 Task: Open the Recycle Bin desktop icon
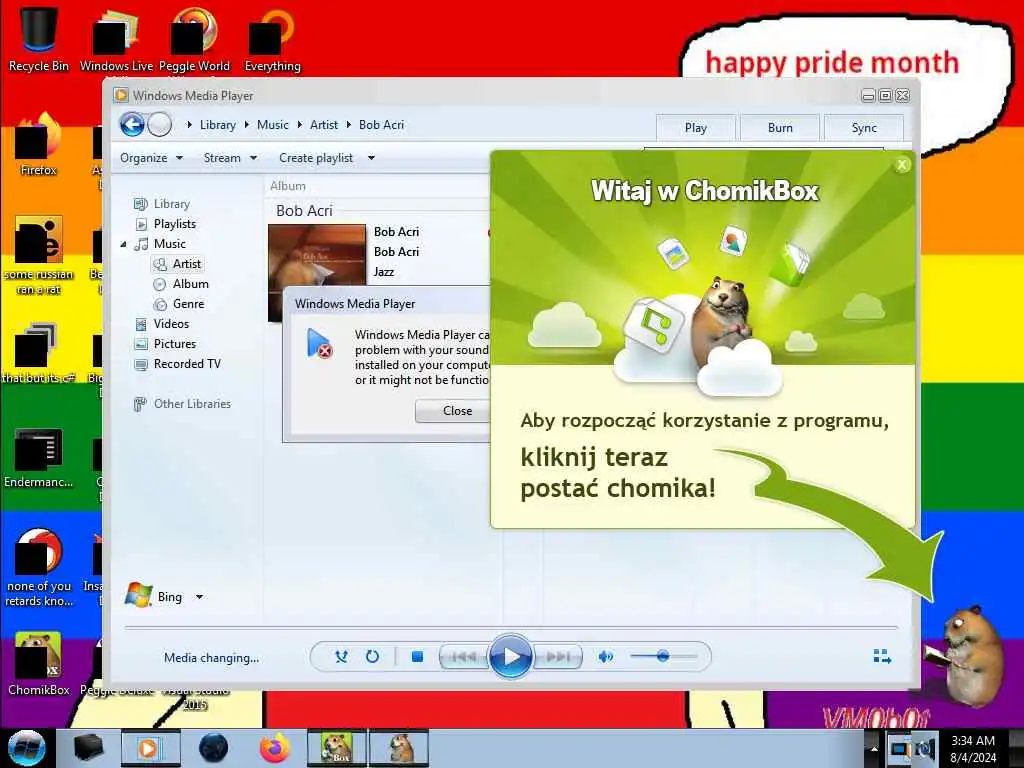[39, 37]
